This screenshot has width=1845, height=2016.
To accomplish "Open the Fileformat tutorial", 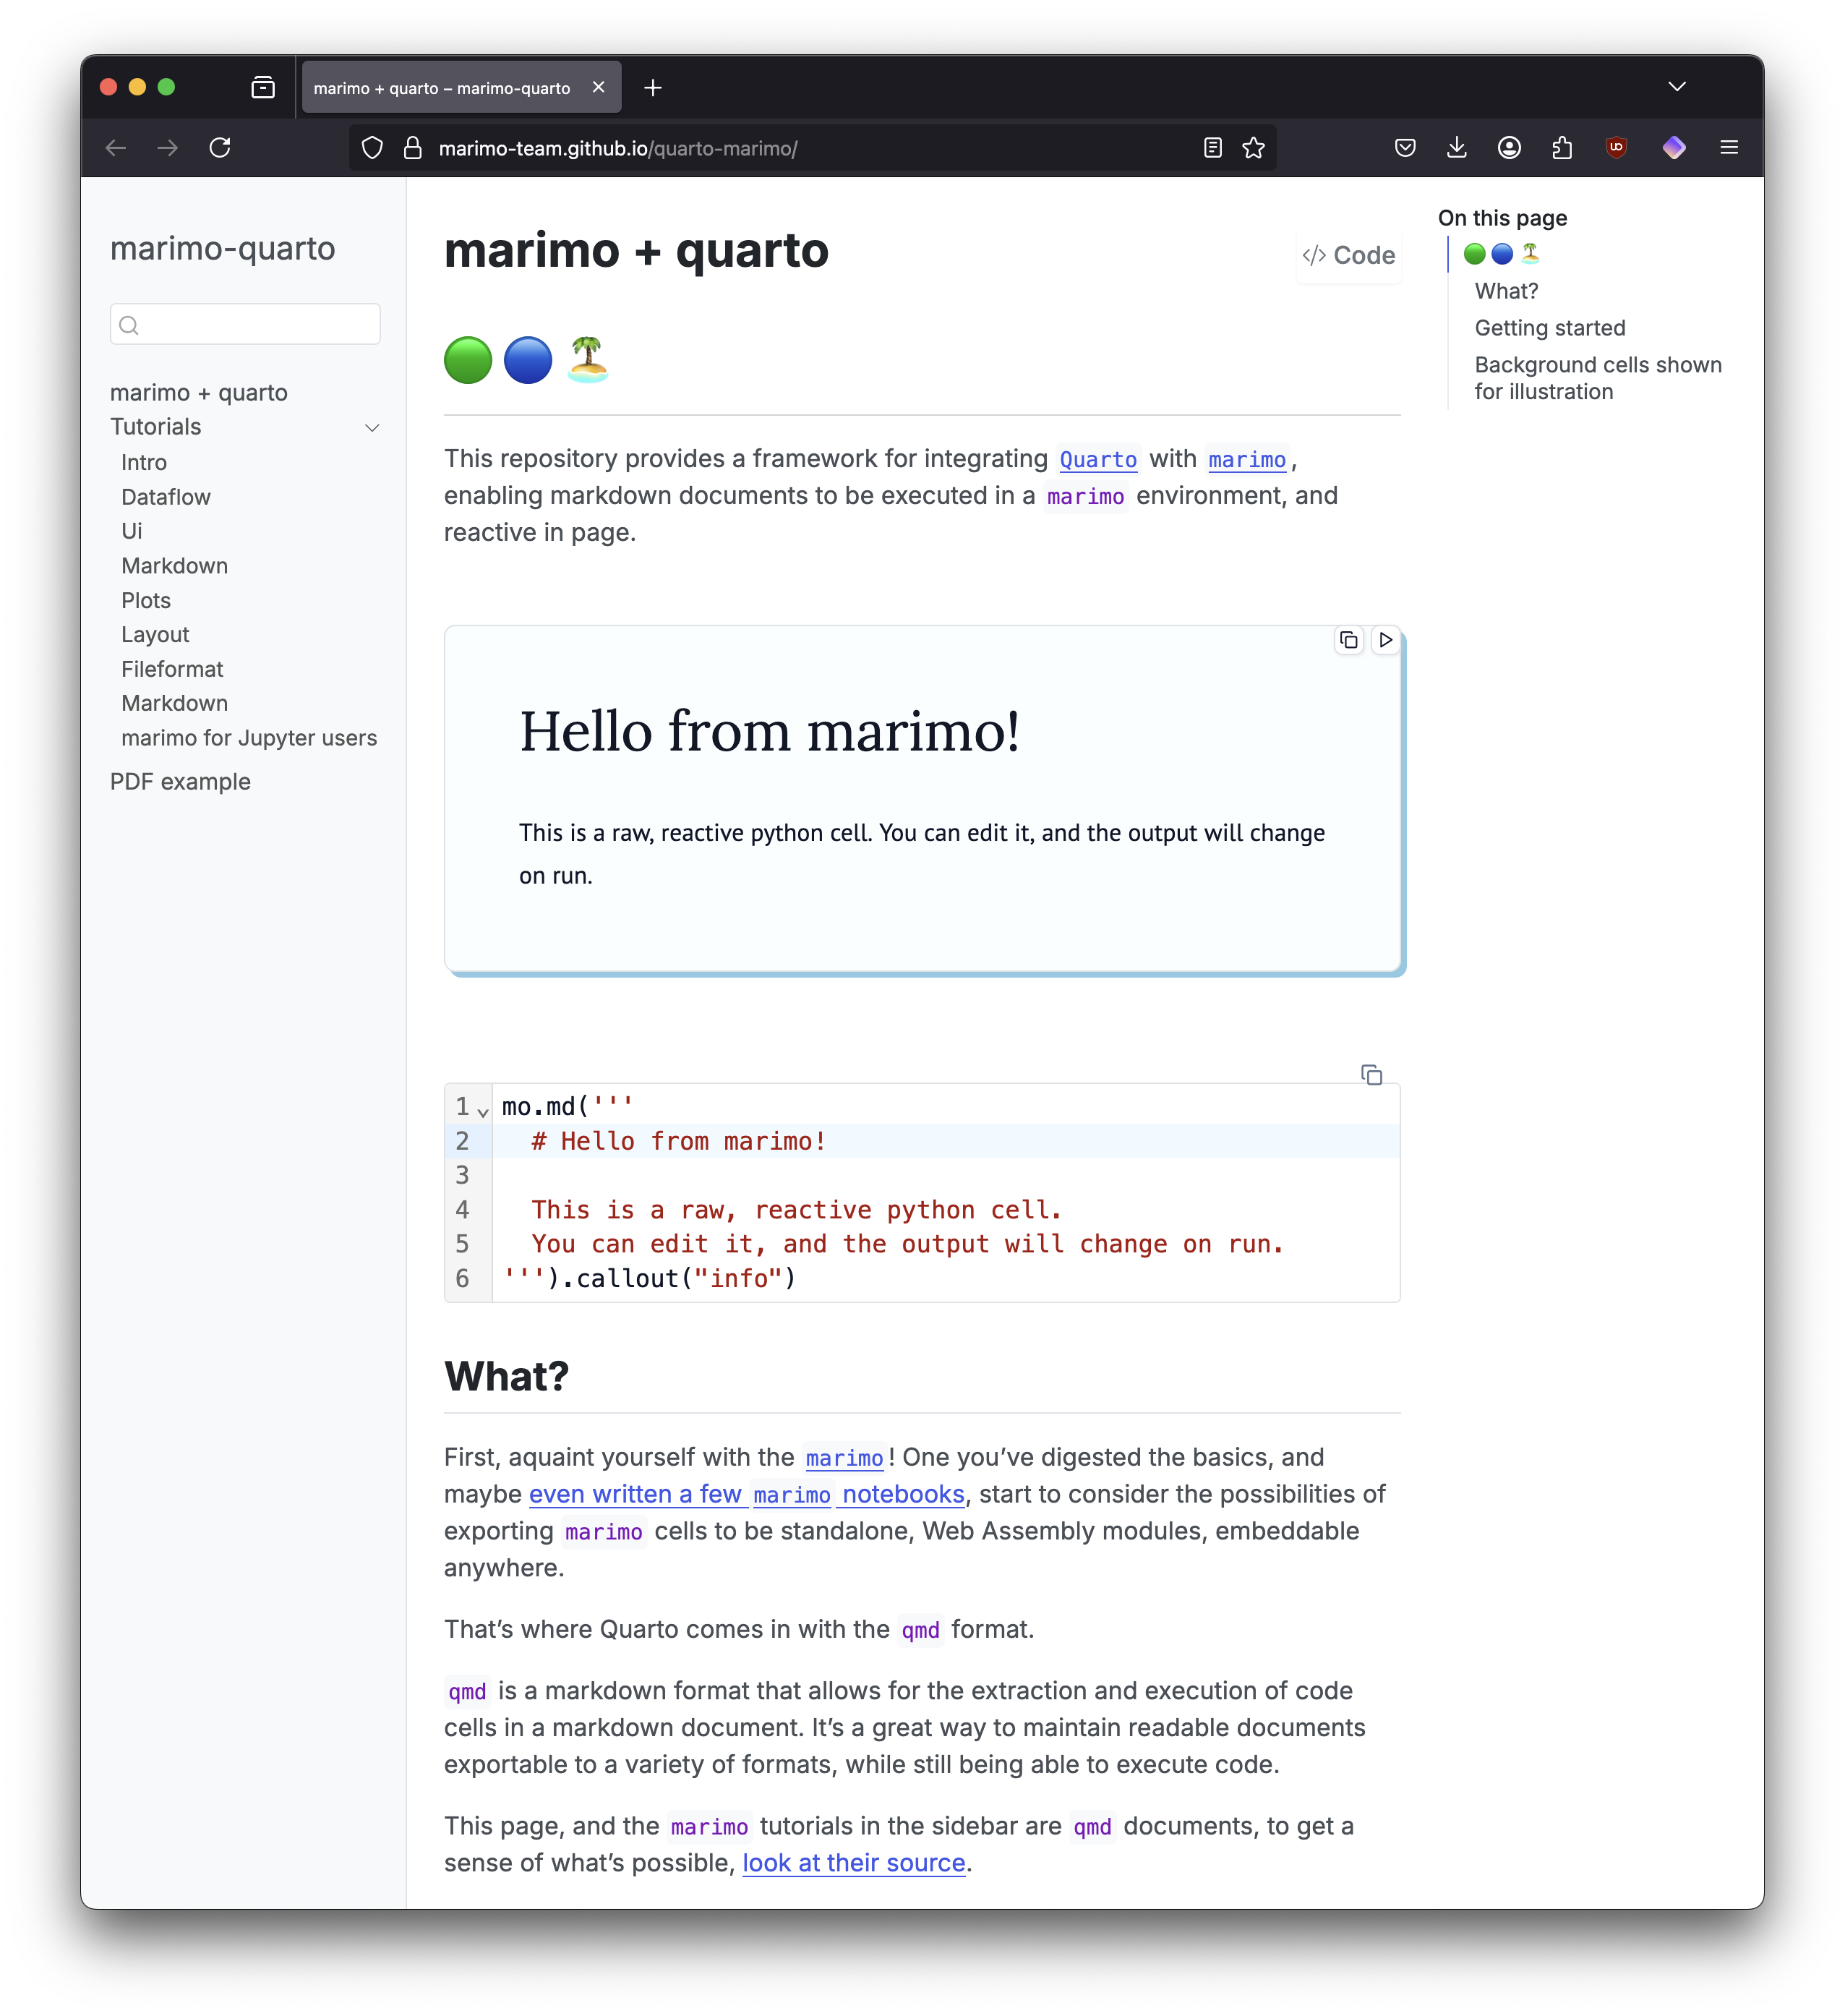I will [172, 669].
